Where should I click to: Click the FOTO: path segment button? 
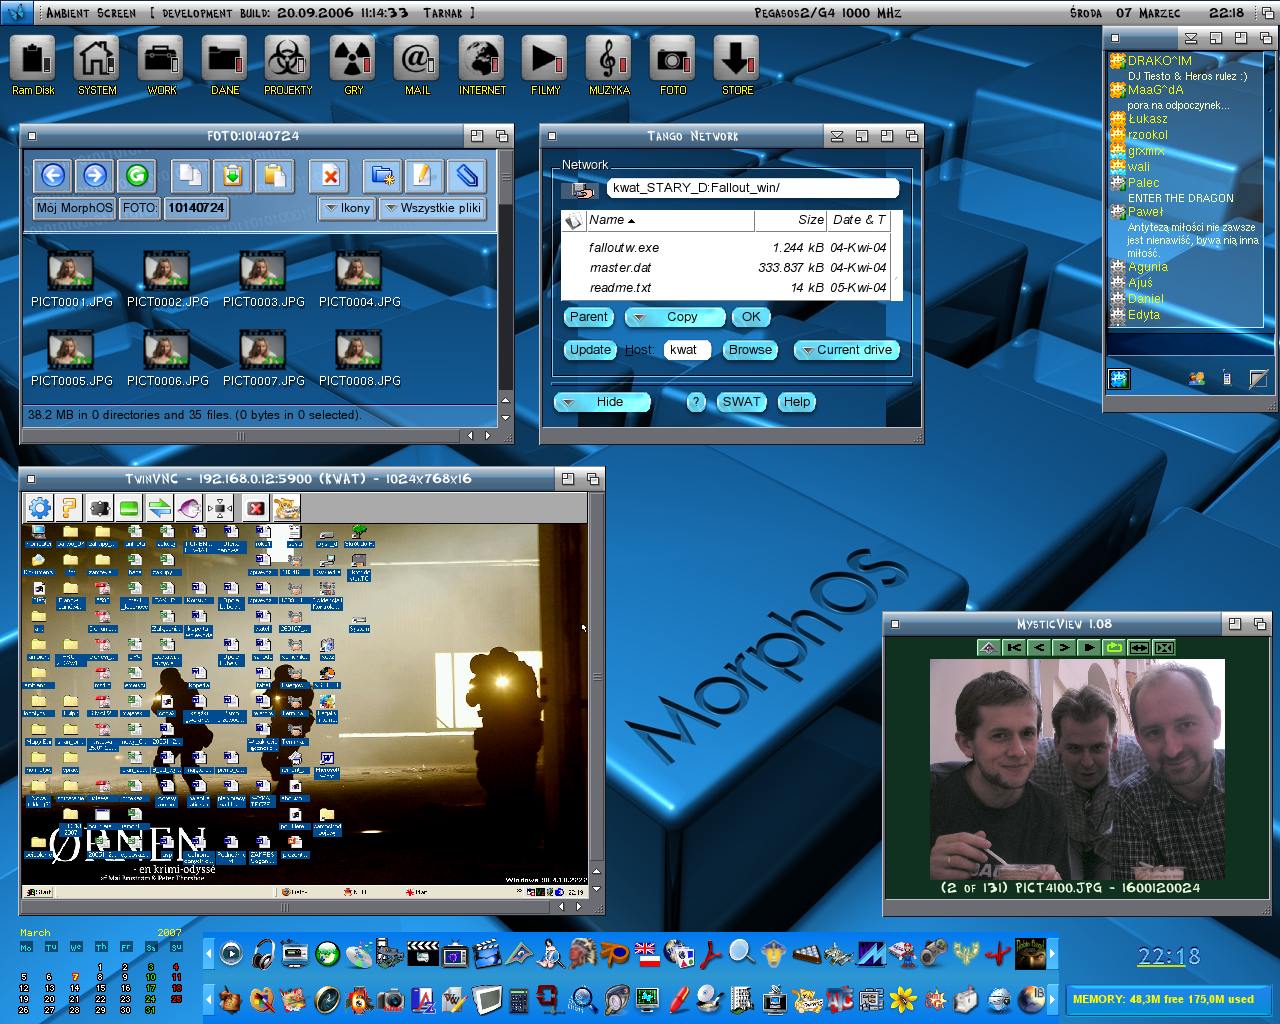tap(140, 208)
